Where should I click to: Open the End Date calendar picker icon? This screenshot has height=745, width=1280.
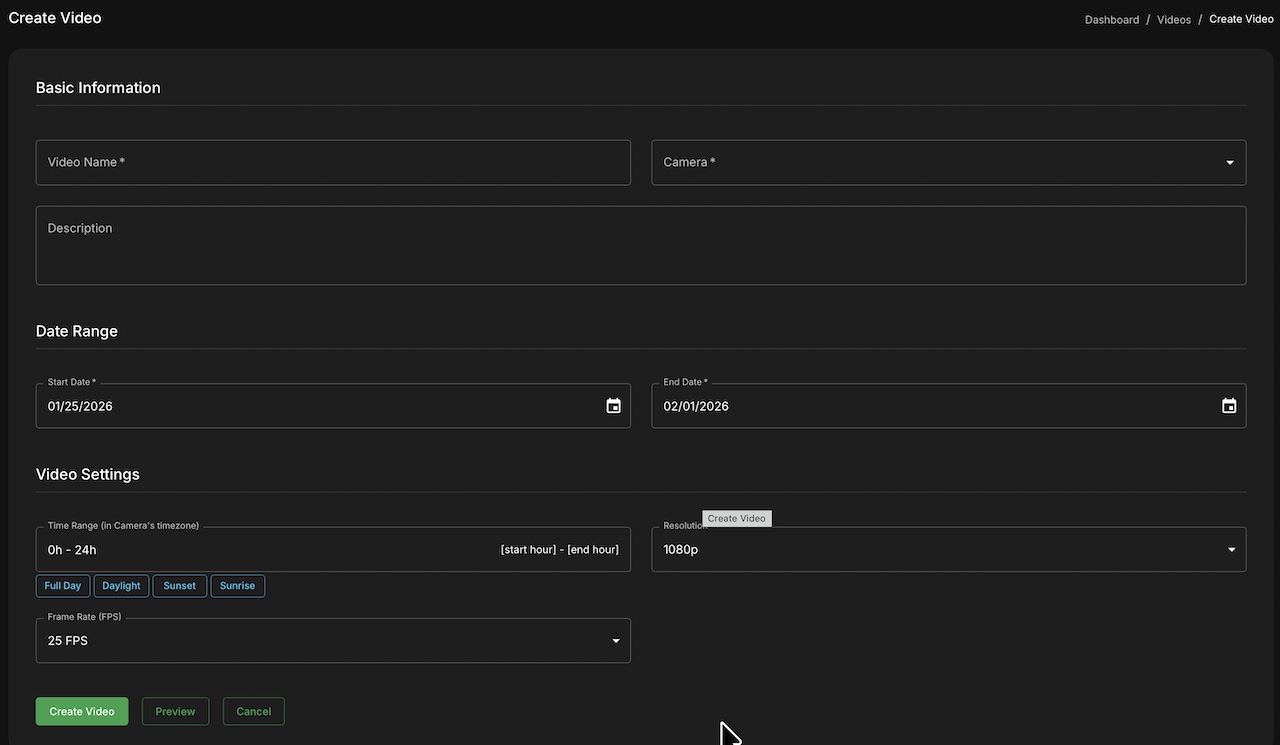click(1228, 405)
